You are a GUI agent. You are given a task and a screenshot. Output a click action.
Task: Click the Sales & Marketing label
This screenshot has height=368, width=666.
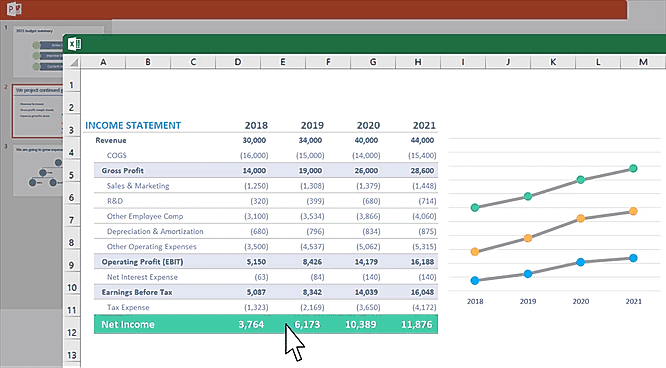click(x=138, y=186)
